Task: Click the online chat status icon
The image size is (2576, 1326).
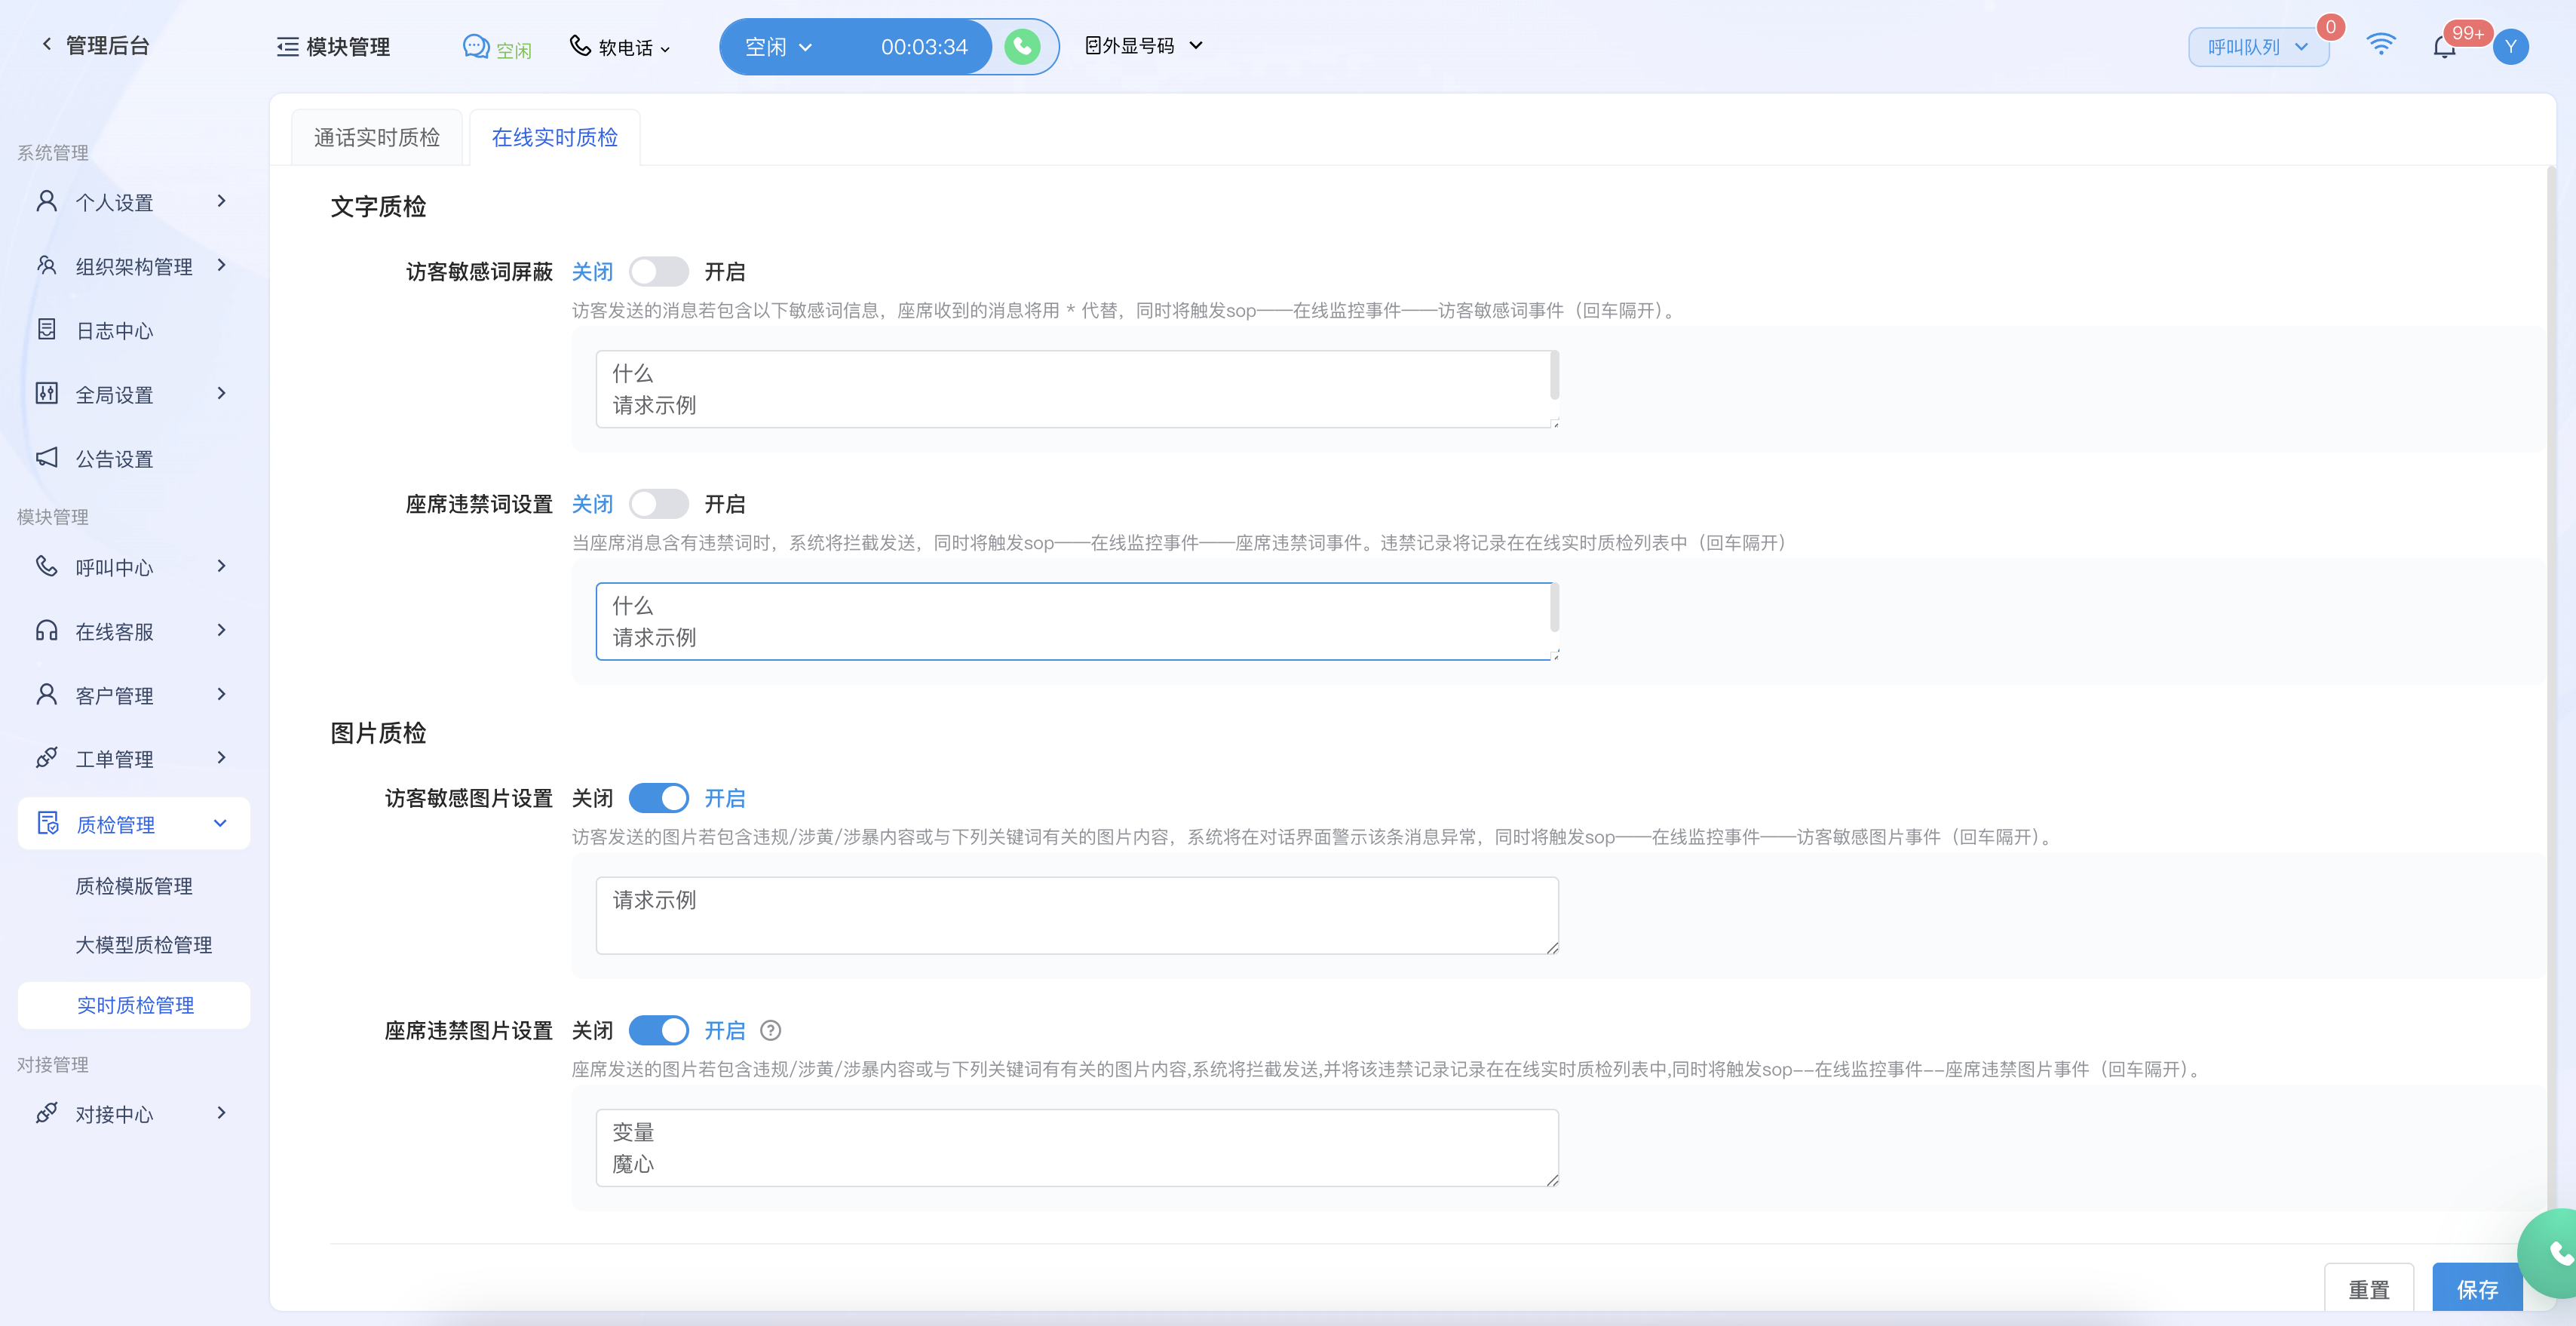Action: [x=476, y=47]
